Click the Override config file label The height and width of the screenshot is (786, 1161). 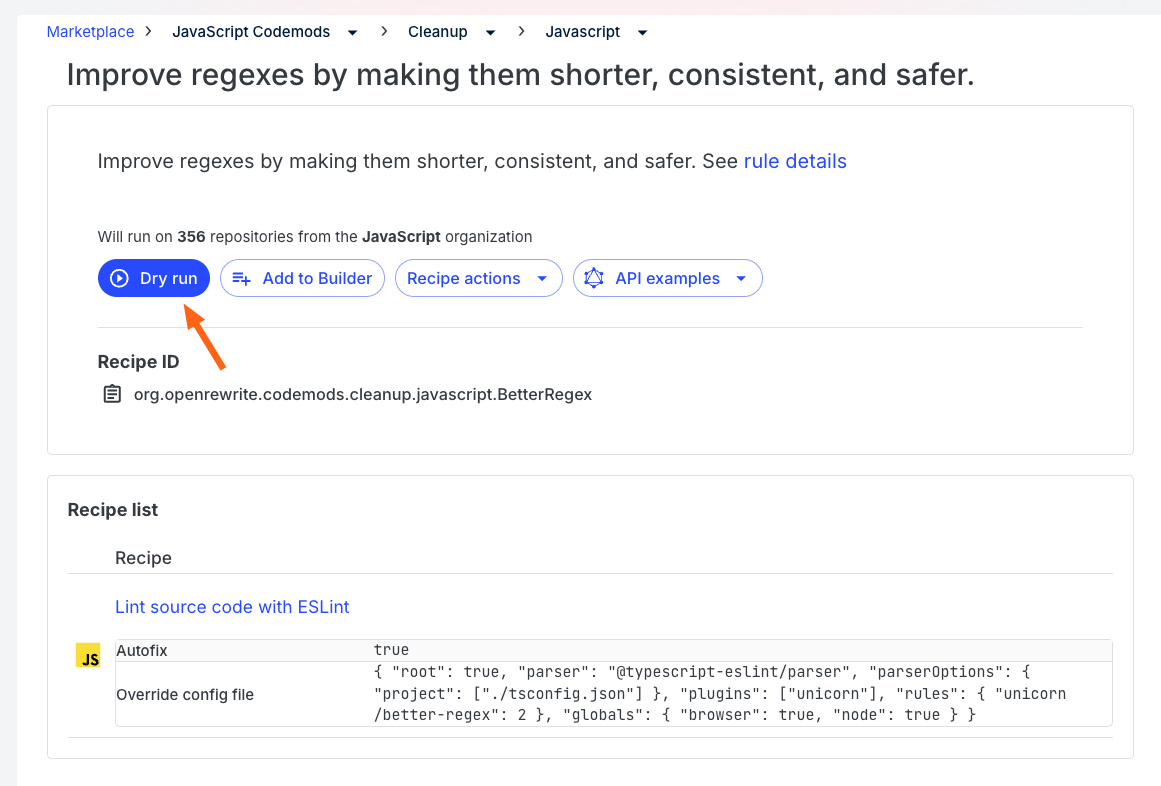[185, 694]
